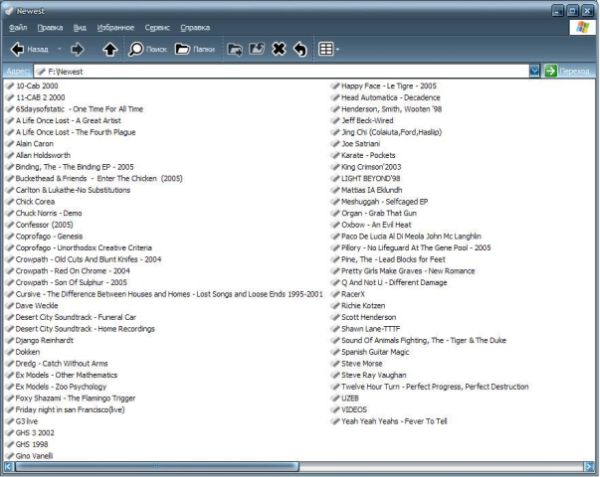Open the Файл menu

tap(18, 28)
